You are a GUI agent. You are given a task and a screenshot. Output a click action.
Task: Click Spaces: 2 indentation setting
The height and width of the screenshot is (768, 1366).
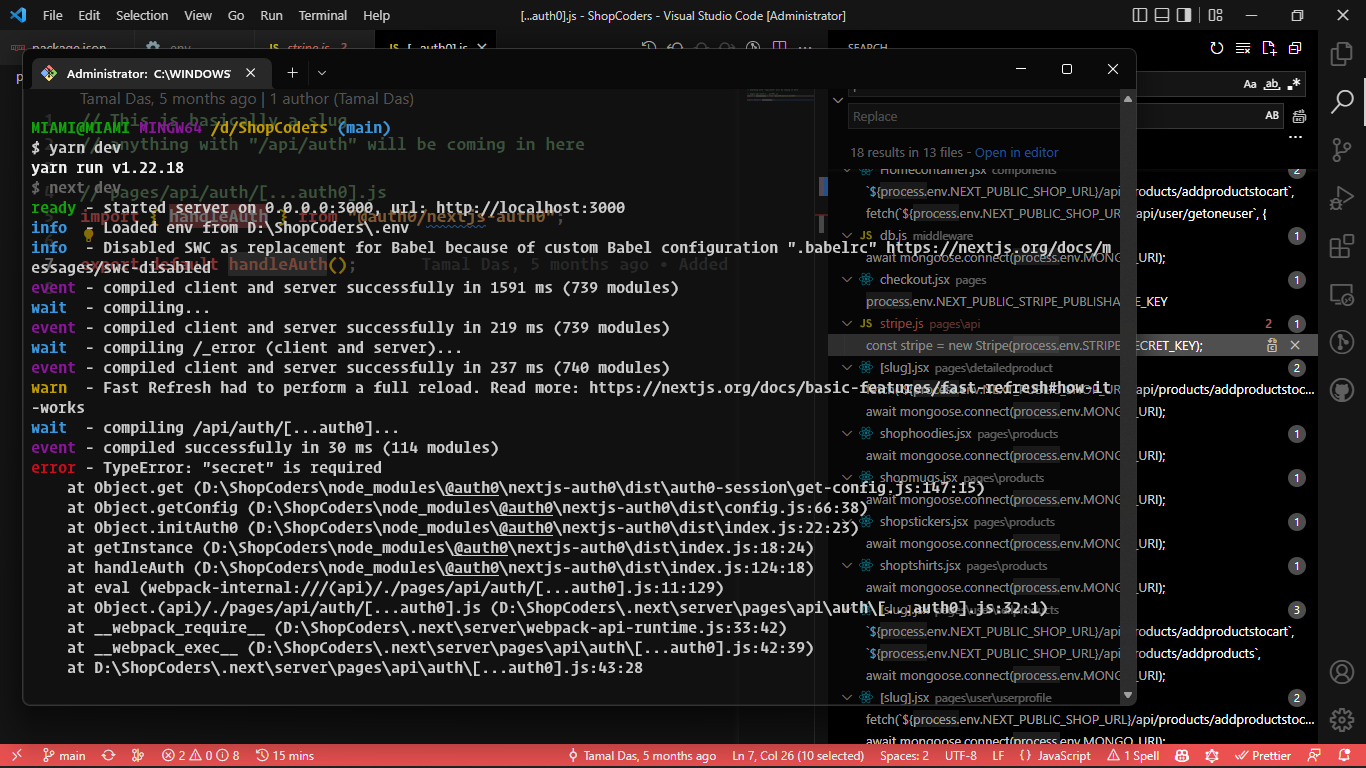point(905,756)
